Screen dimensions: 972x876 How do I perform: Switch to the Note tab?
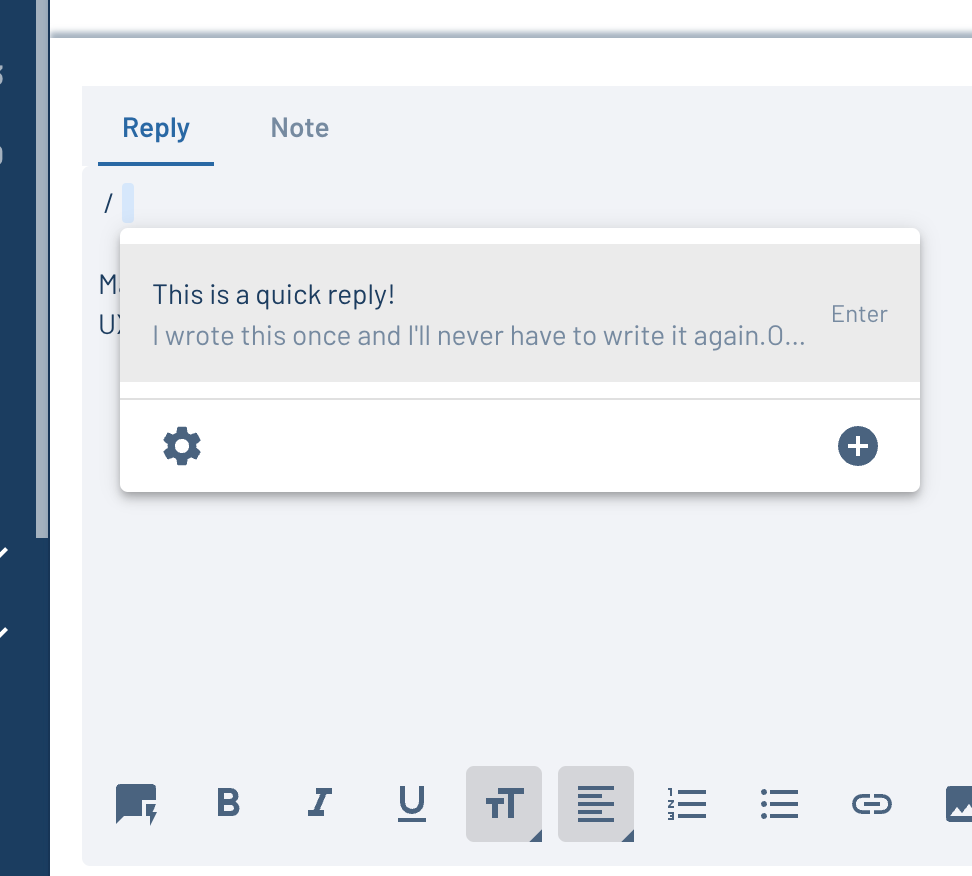(x=299, y=128)
